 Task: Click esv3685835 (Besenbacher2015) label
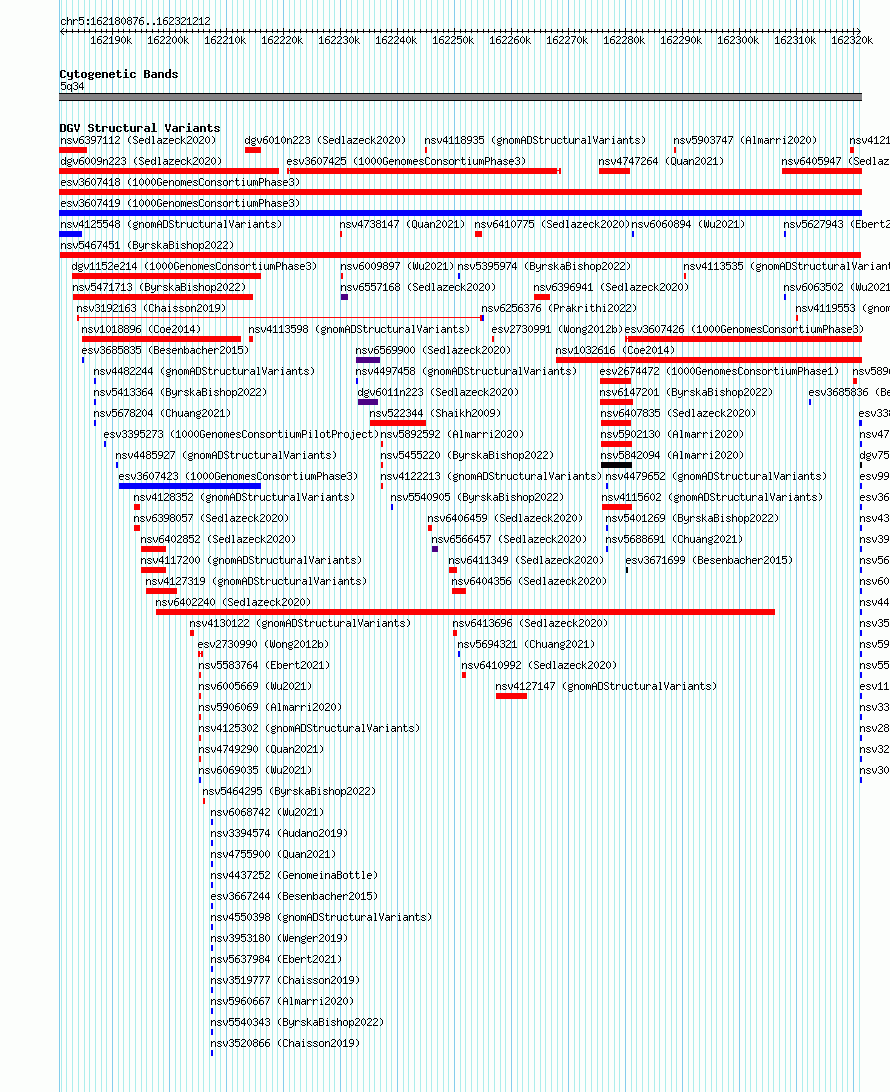pos(165,350)
